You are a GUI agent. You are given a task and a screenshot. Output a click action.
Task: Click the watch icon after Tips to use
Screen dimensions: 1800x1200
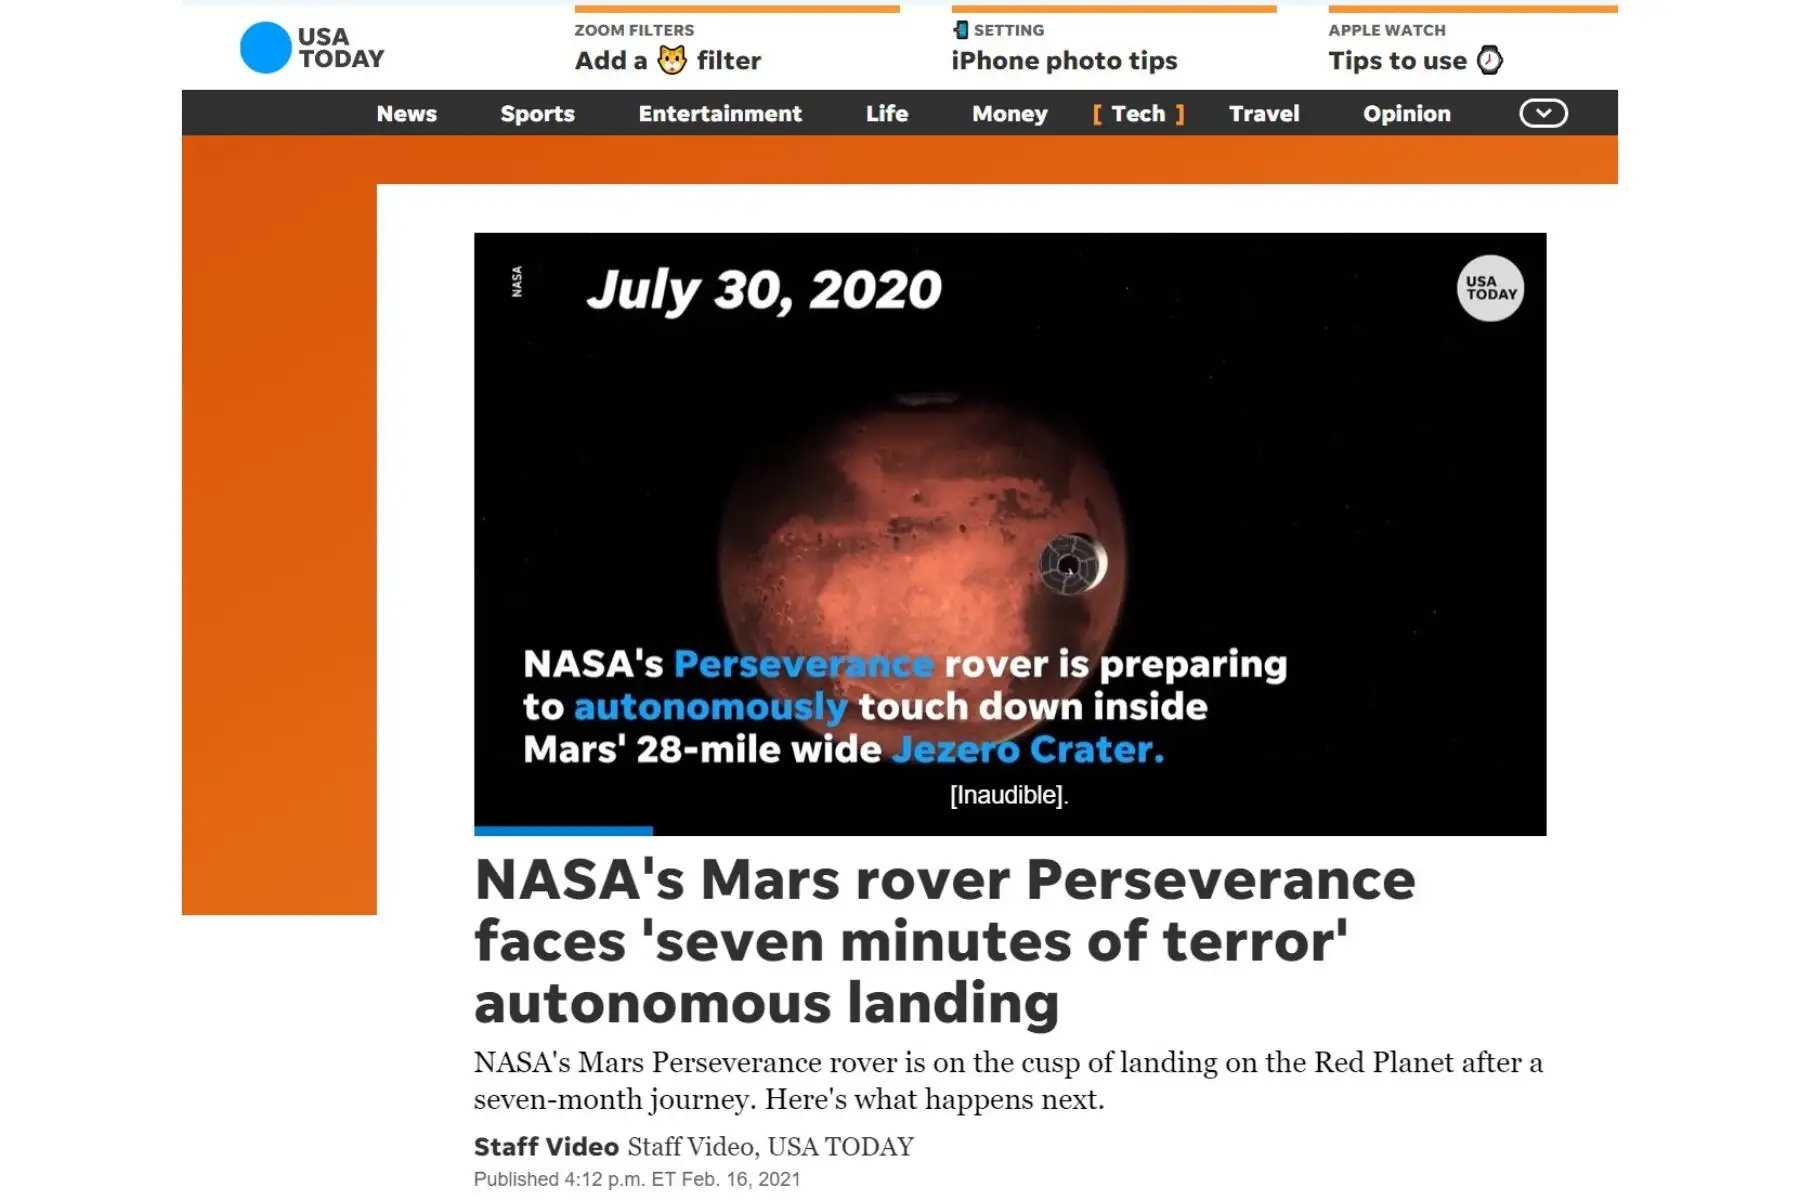point(1490,60)
